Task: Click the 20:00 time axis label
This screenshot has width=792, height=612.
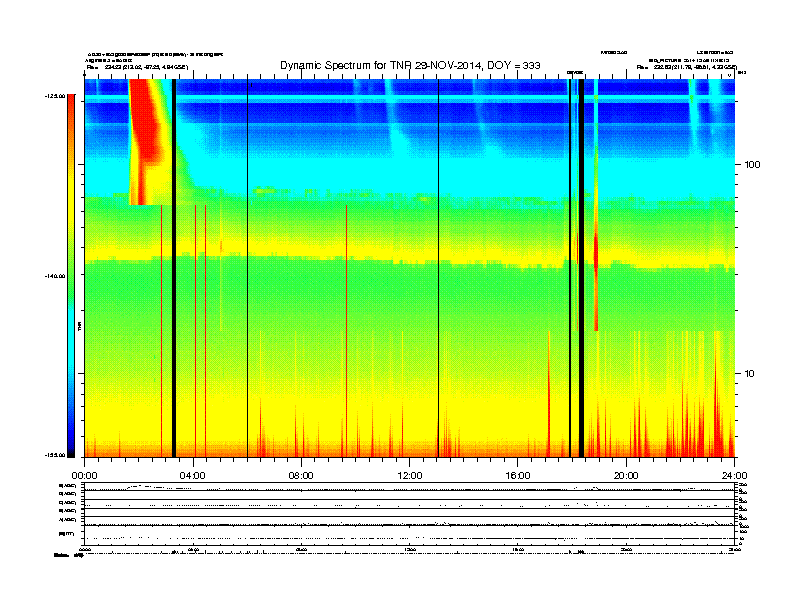Action: (626, 476)
